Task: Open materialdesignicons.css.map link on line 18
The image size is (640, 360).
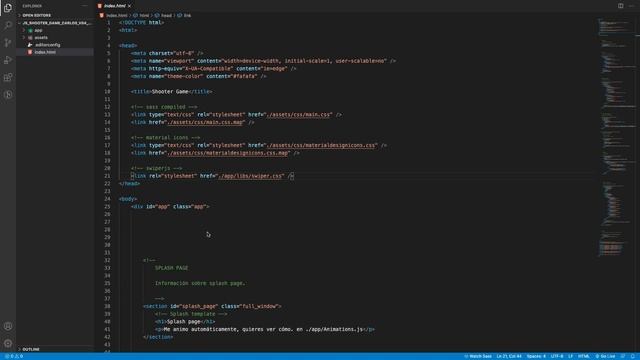Action: tap(228, 153)
